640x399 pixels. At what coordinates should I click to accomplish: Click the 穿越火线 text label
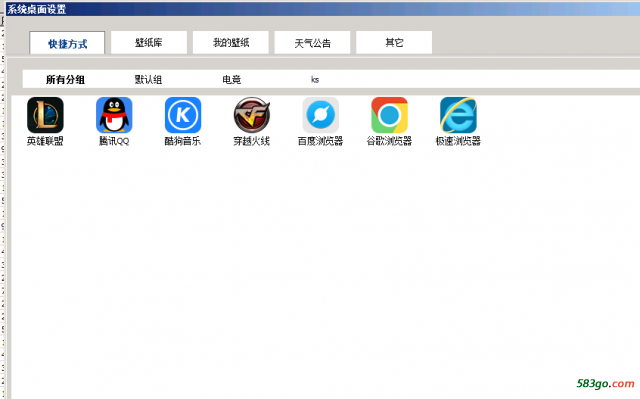coord(252,141)
